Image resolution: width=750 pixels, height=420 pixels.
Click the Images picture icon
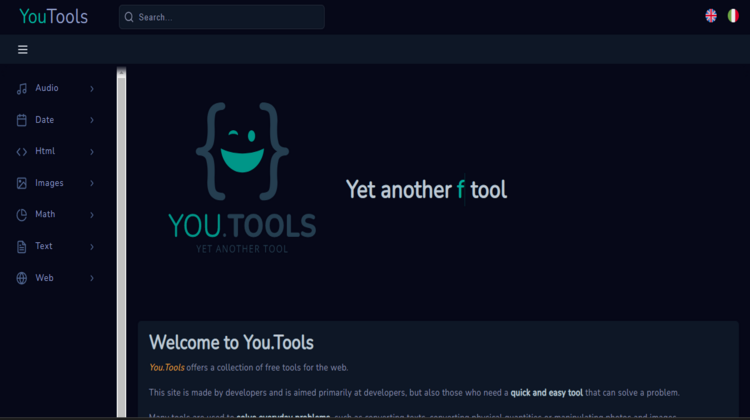coord(22,183)
